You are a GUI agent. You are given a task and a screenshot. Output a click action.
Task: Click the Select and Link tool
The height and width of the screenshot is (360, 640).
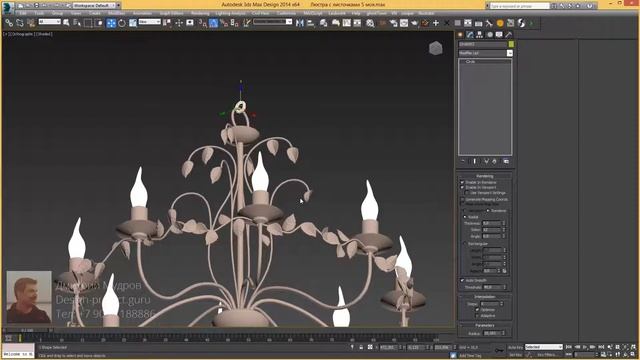point(9,23)
